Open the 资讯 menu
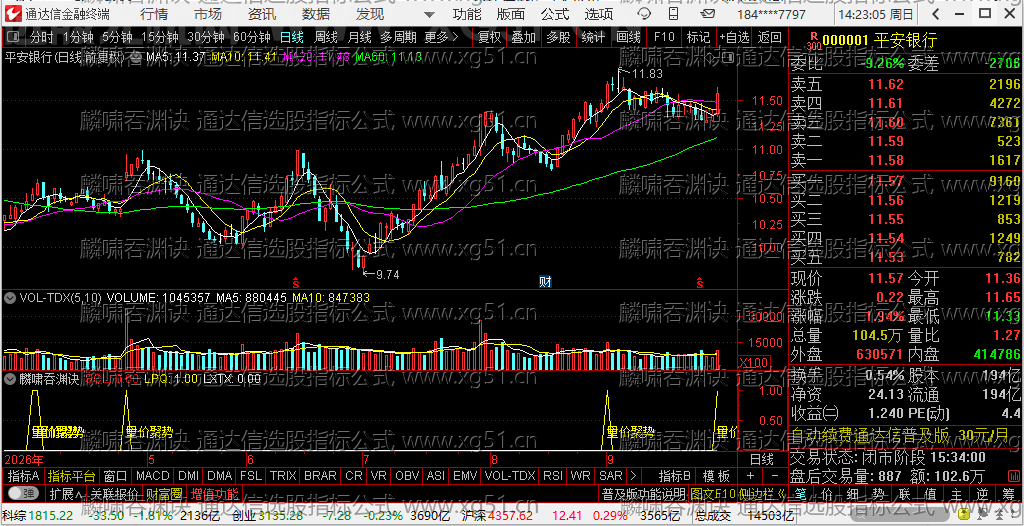This screenshot has width=1024, height=526. pos(262,14)
